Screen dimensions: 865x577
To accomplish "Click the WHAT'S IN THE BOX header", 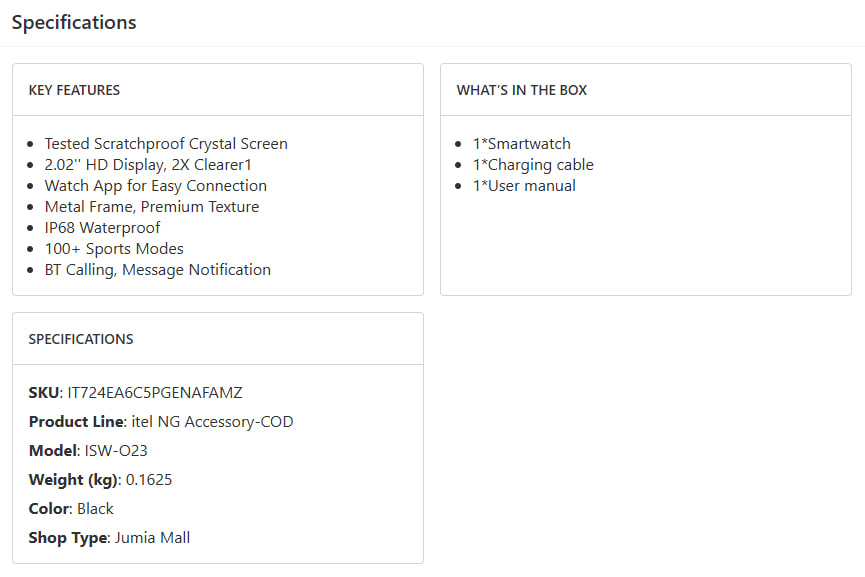I will (x=522, y=90).
